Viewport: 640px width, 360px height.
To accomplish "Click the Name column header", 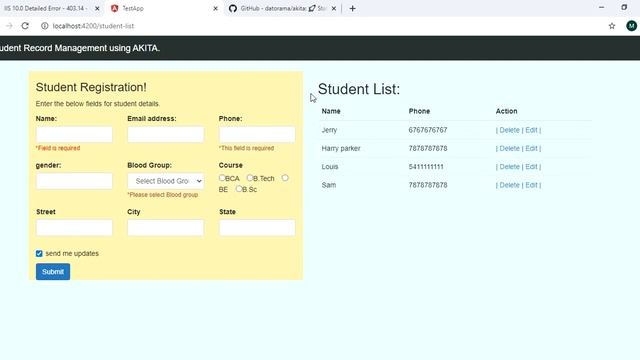I will pos(331,111).
